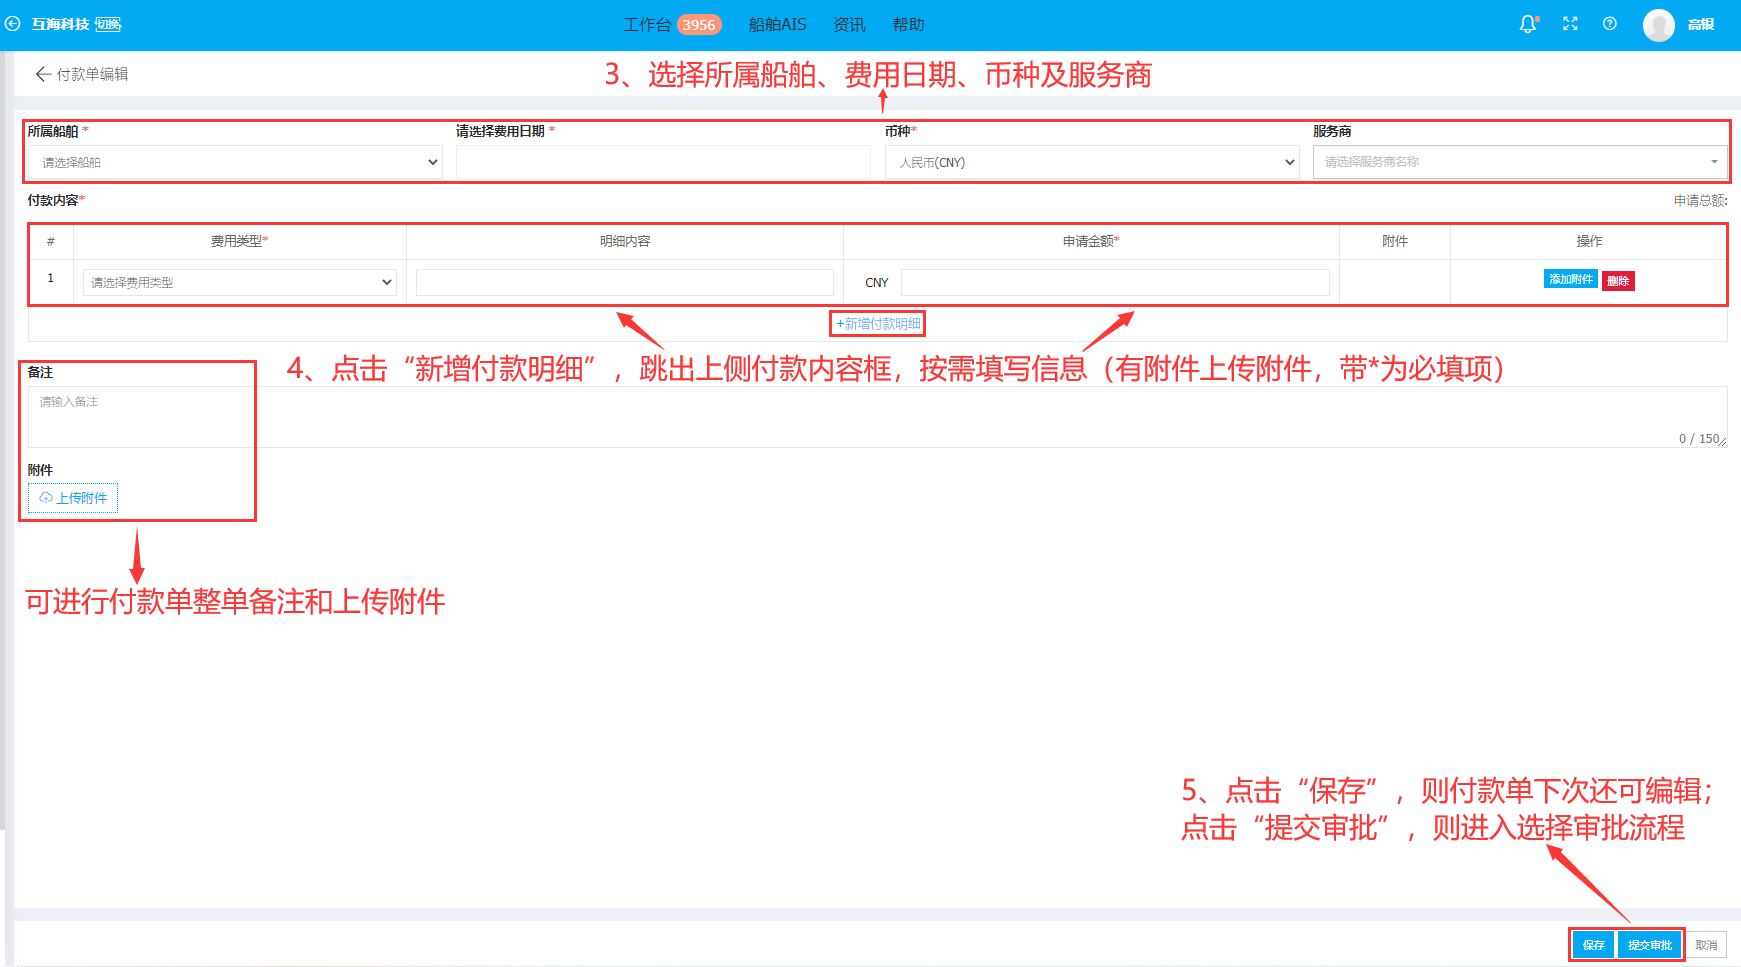Click the user avatar picture

1658,25
